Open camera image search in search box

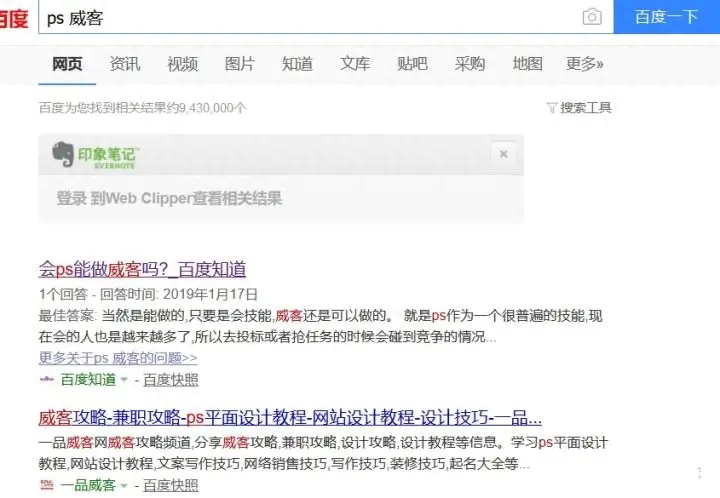(592, 17)
